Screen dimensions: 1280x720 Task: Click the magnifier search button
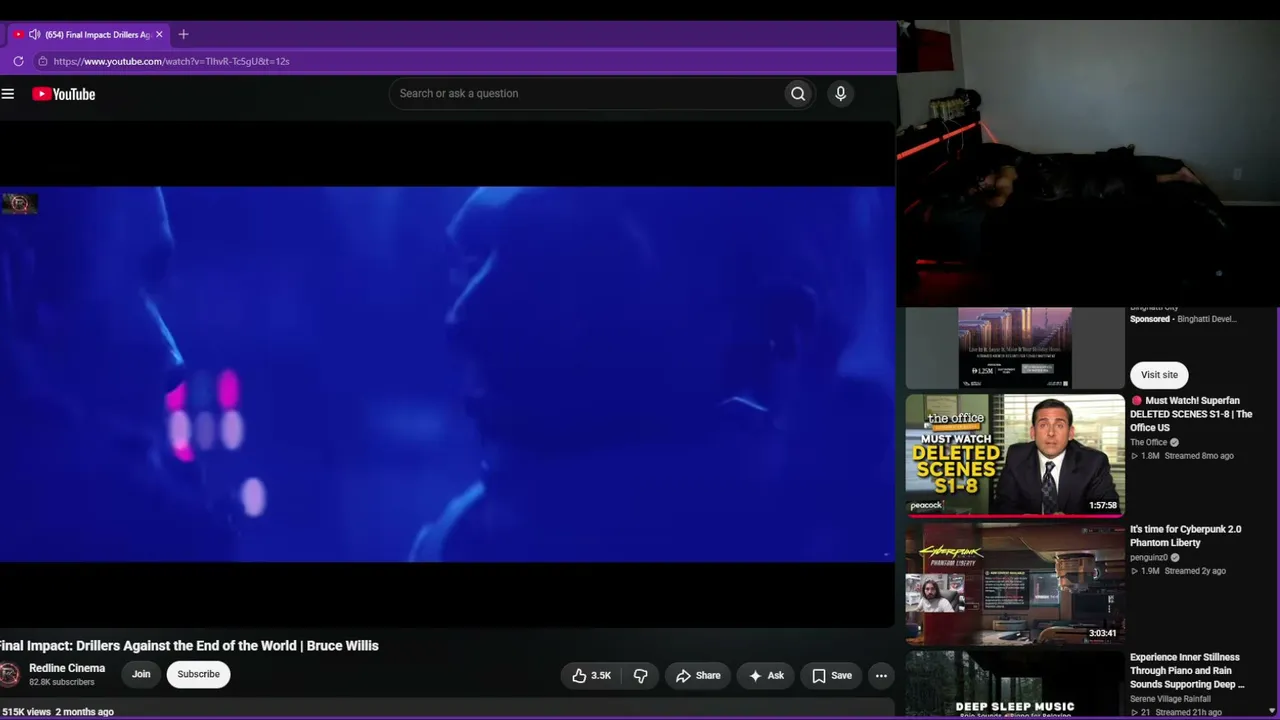click(798, 94)
